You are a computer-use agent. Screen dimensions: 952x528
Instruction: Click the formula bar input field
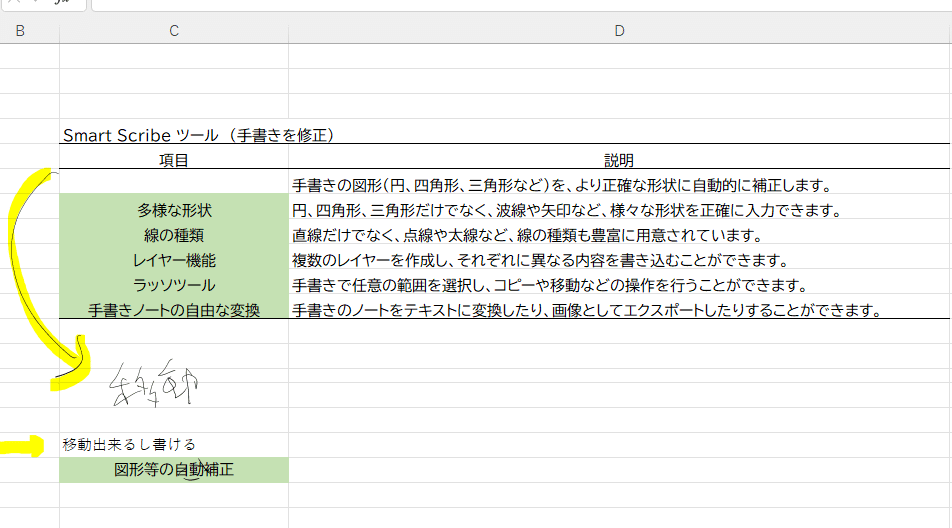pyautogui.click(x=521, y=5)
